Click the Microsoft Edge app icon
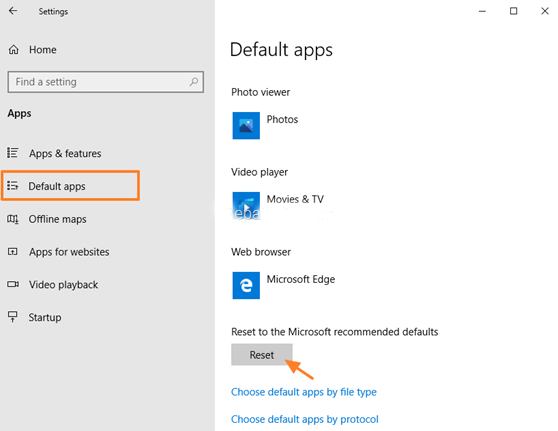Viewport: 558px width, 431px height. (x=246, y=285)
